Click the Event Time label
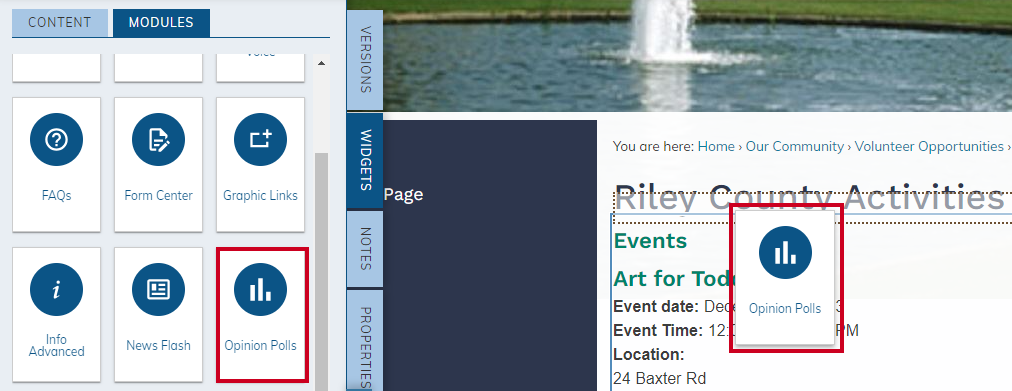 (x=658, y=330)
